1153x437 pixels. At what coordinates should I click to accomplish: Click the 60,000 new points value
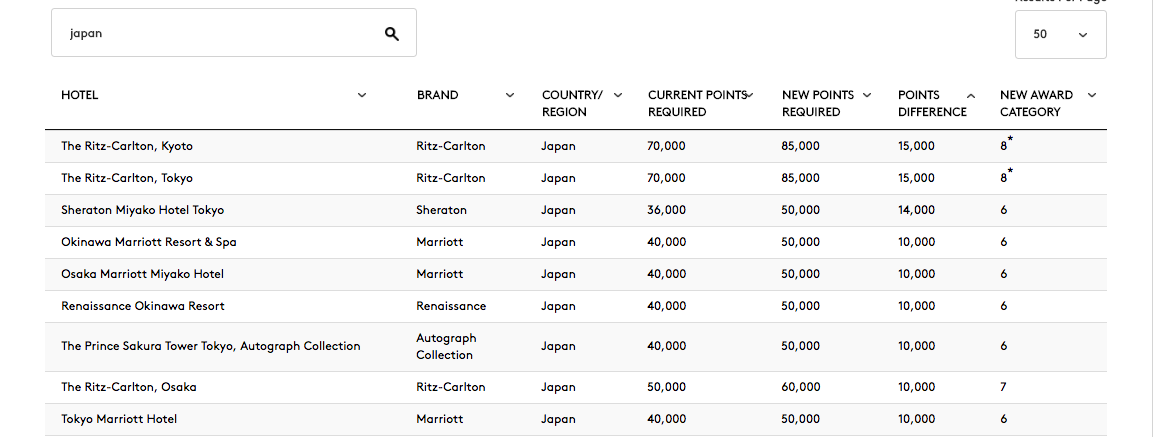(x=801, y=387)
